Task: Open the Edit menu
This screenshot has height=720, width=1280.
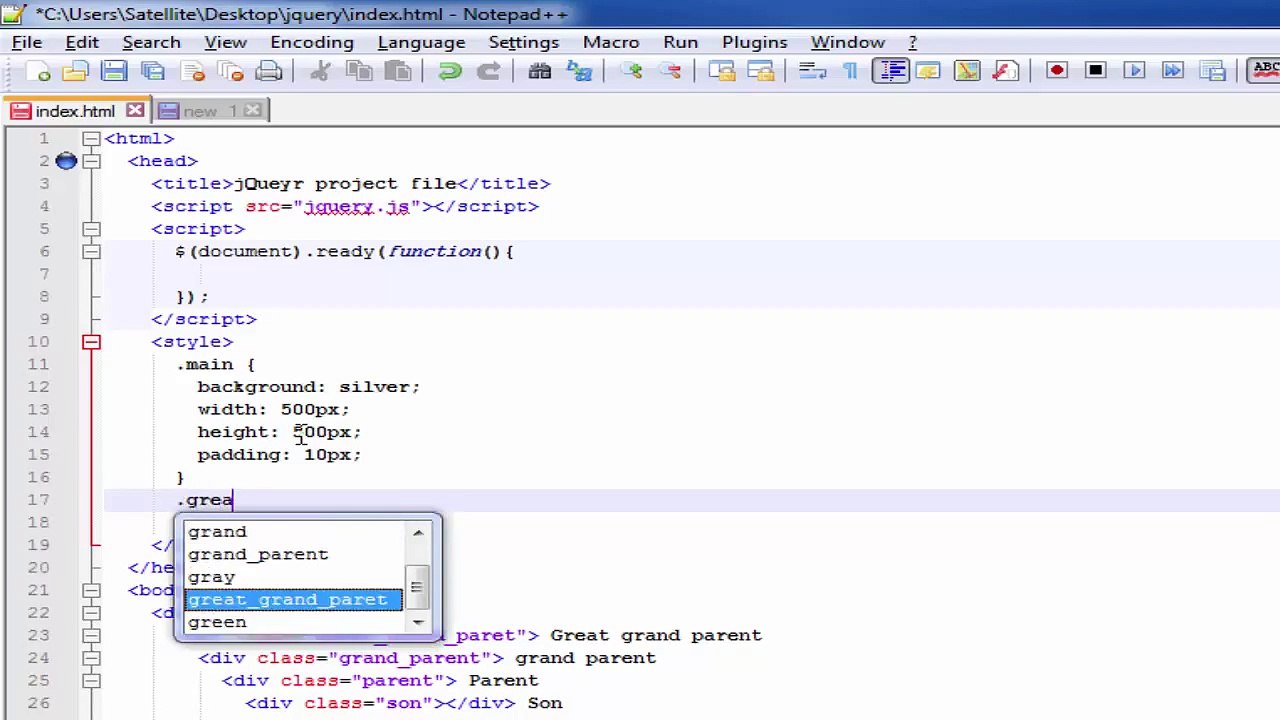Action: [x=82, y=42]
